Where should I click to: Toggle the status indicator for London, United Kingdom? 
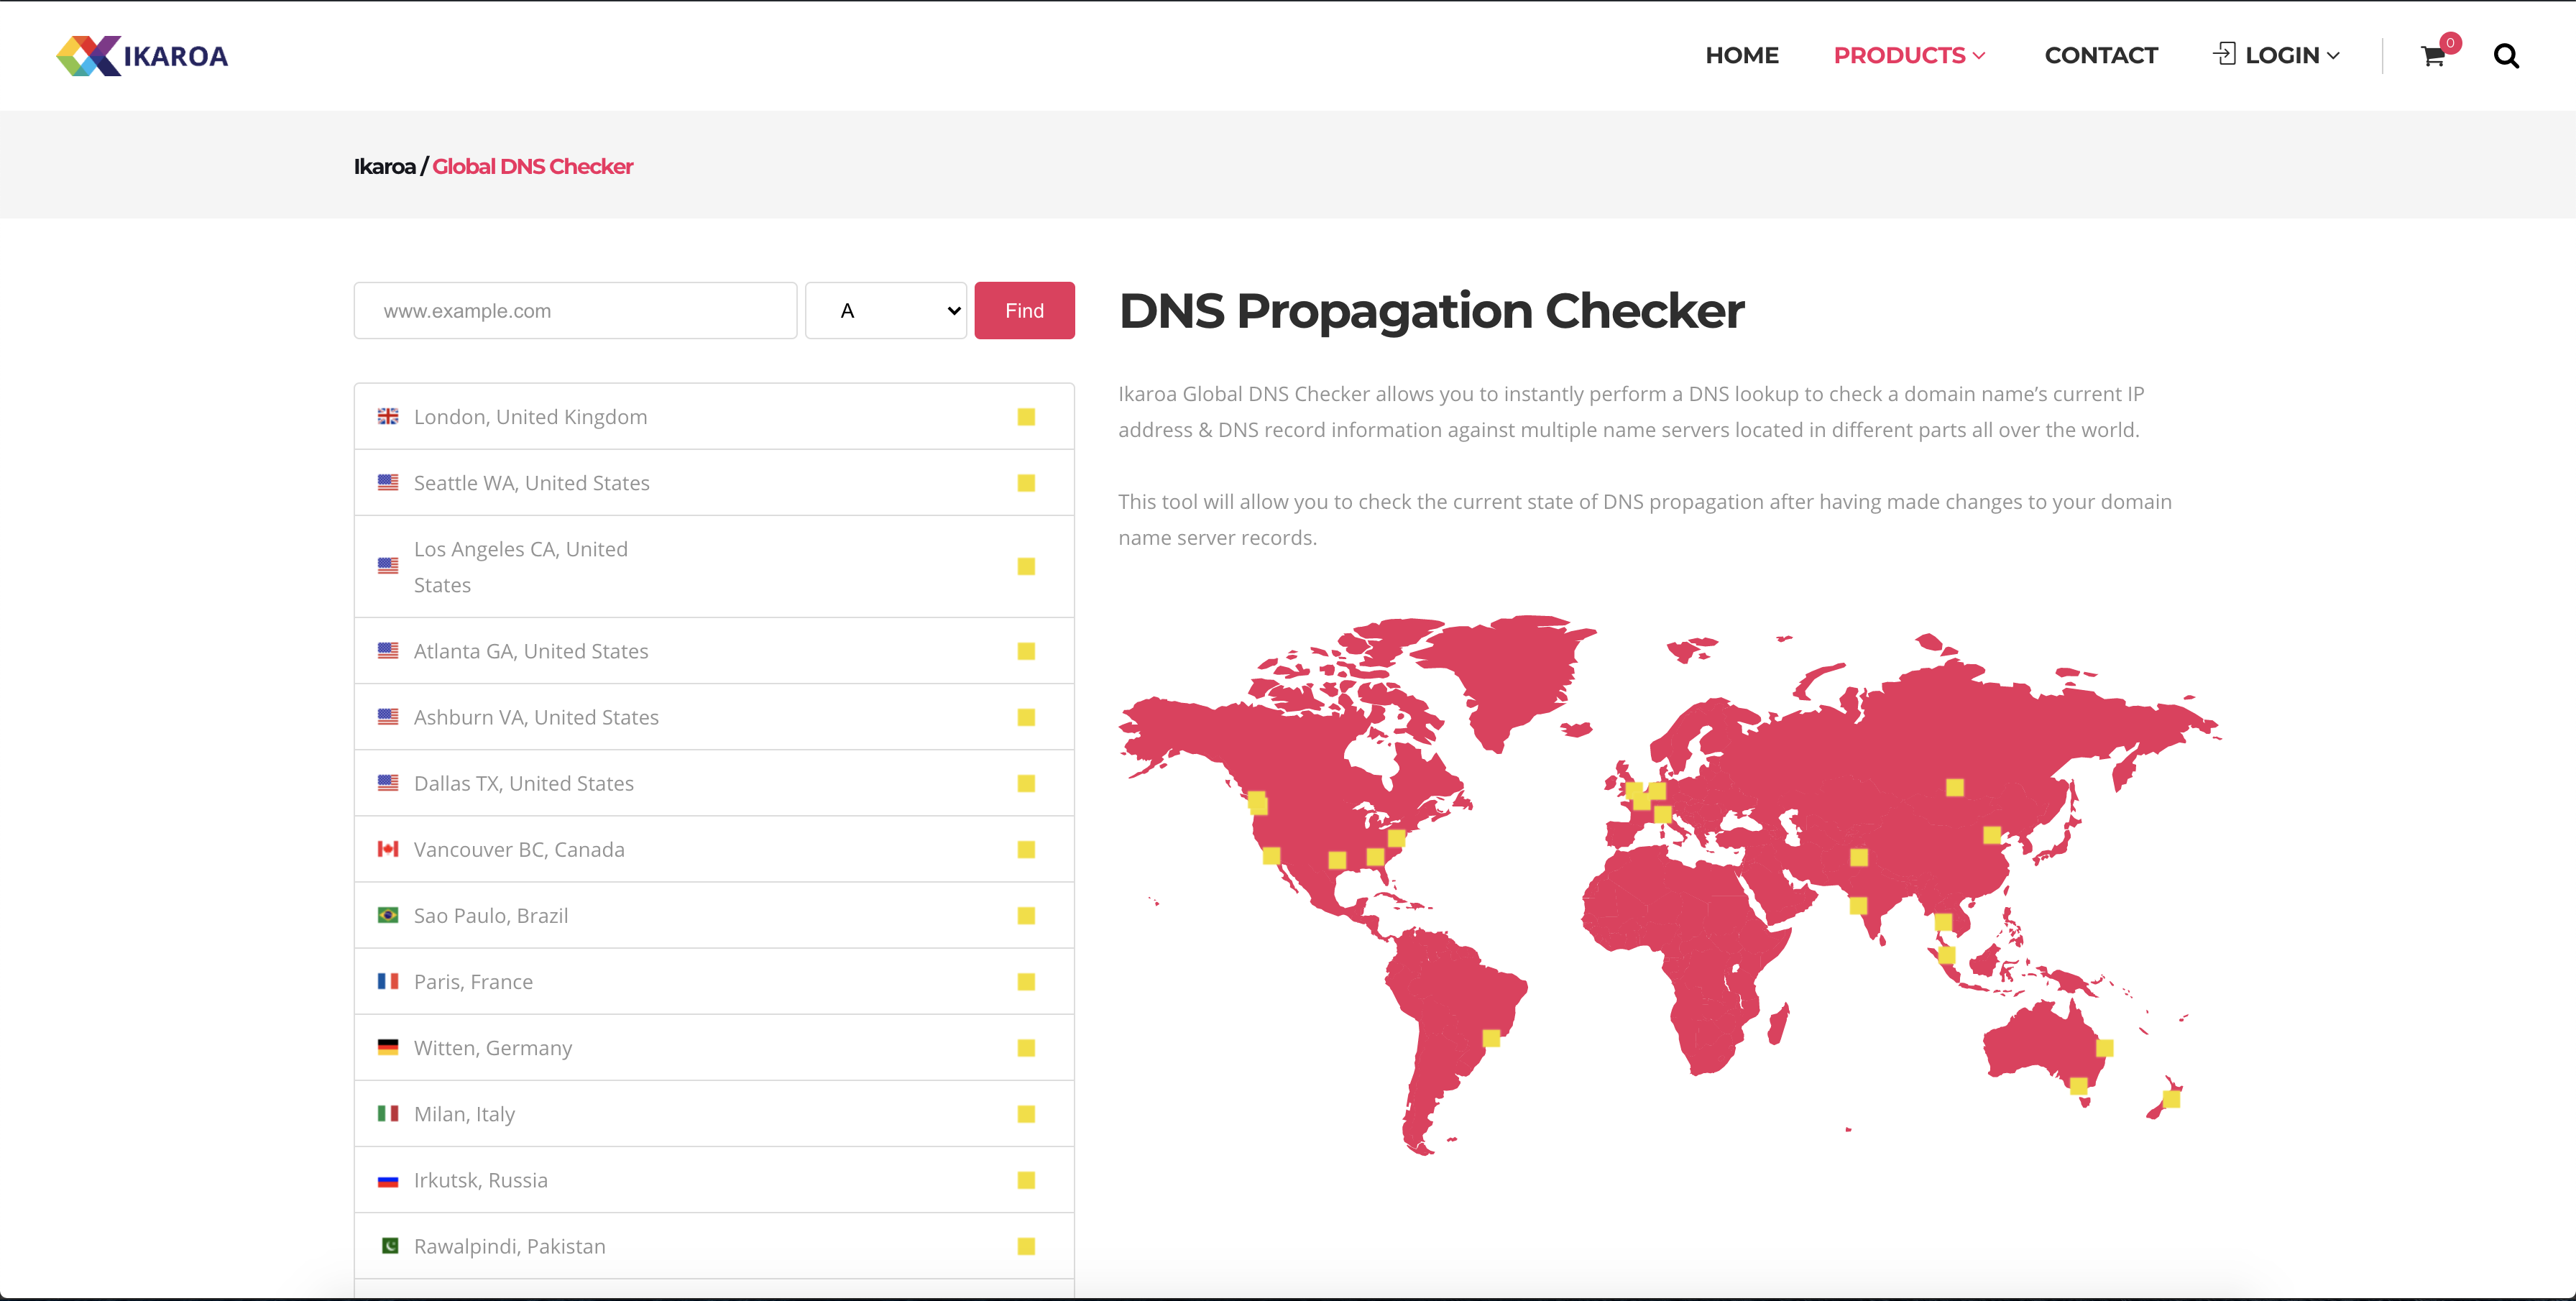(1026, 416)
